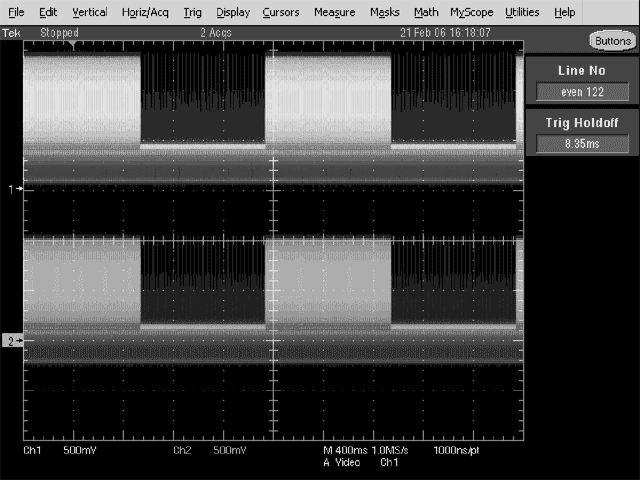This screenshot has width=640, height=480.
Task: Expand the Display menu
Action: click(x=233, y=12)
